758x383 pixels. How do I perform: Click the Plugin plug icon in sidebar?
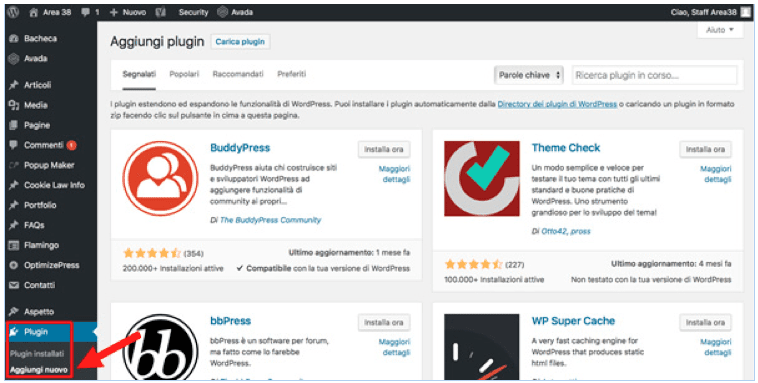(x=14, y=332)
